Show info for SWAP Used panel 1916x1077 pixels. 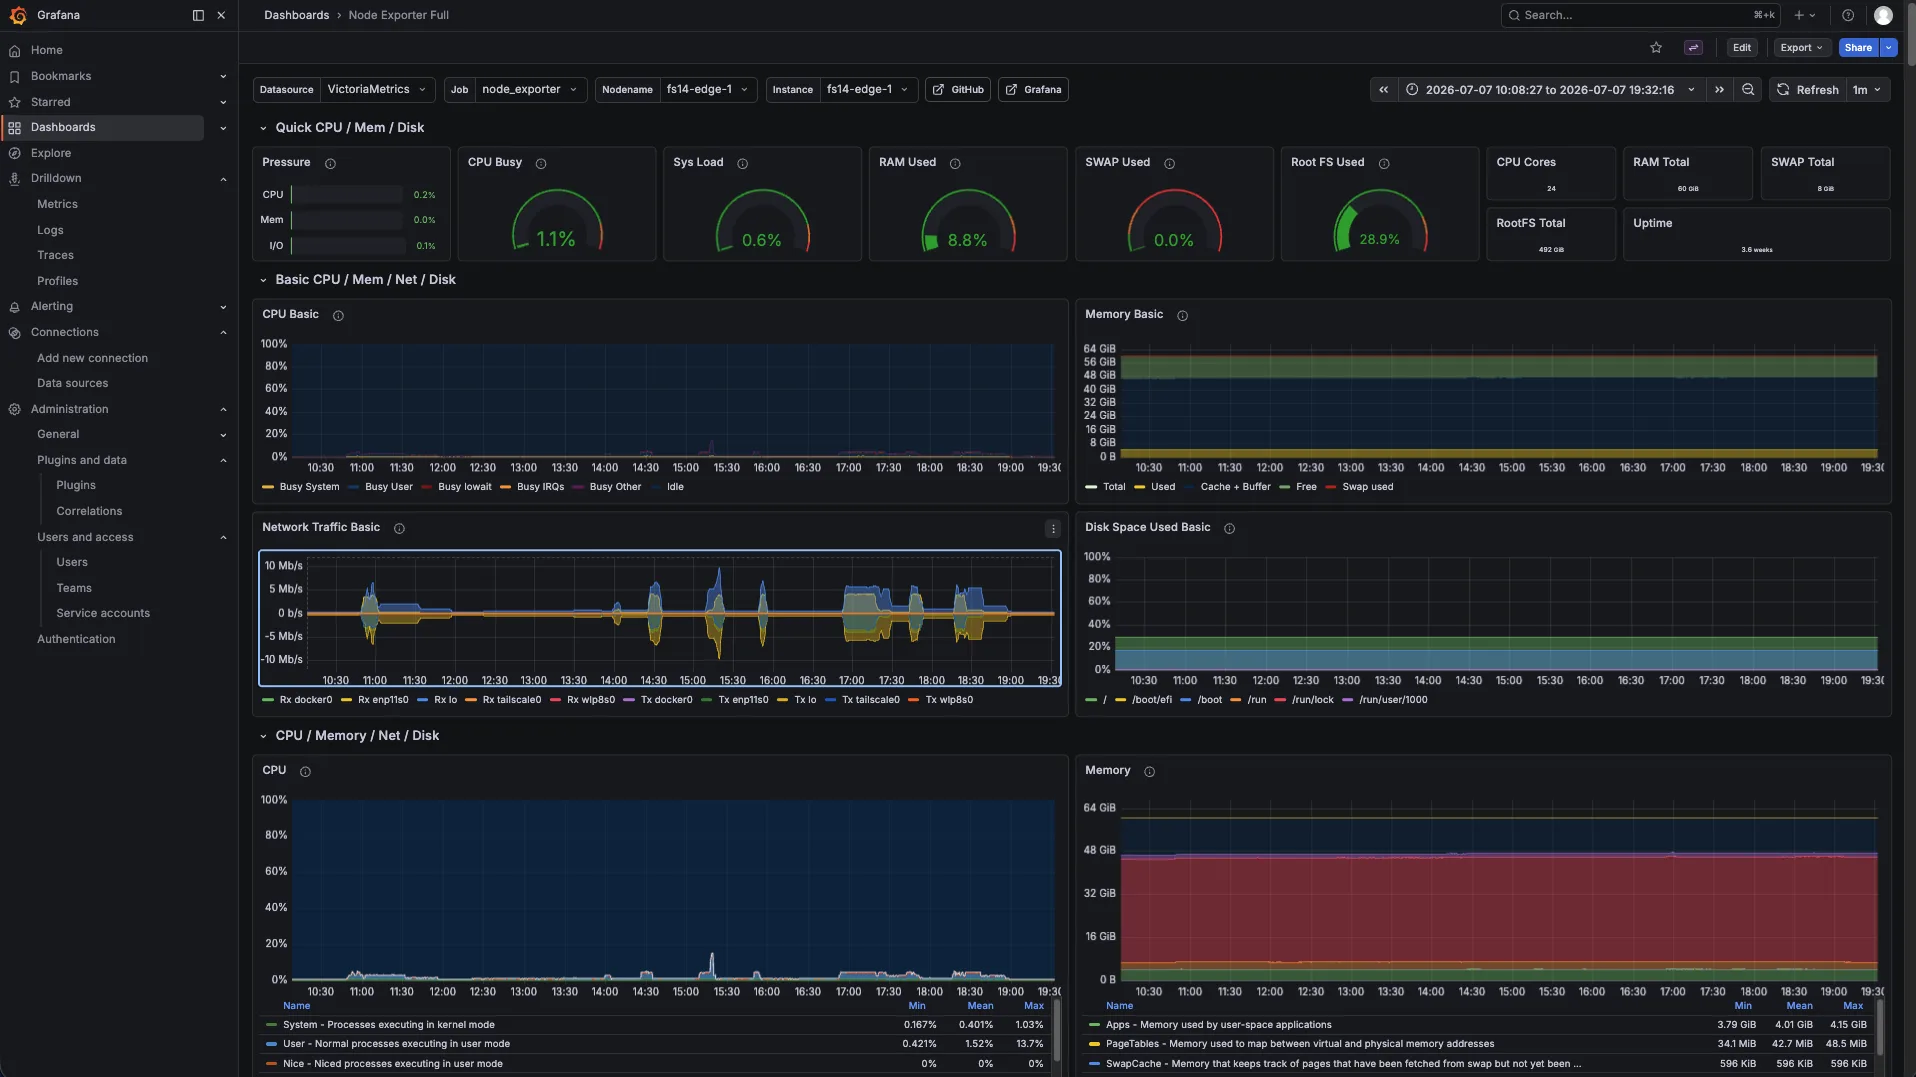(1169, 164)
